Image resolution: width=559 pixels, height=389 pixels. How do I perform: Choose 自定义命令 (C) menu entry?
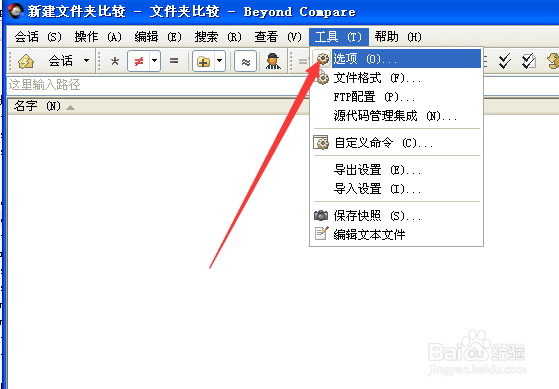pyautogui.click(x=396, y=143)
